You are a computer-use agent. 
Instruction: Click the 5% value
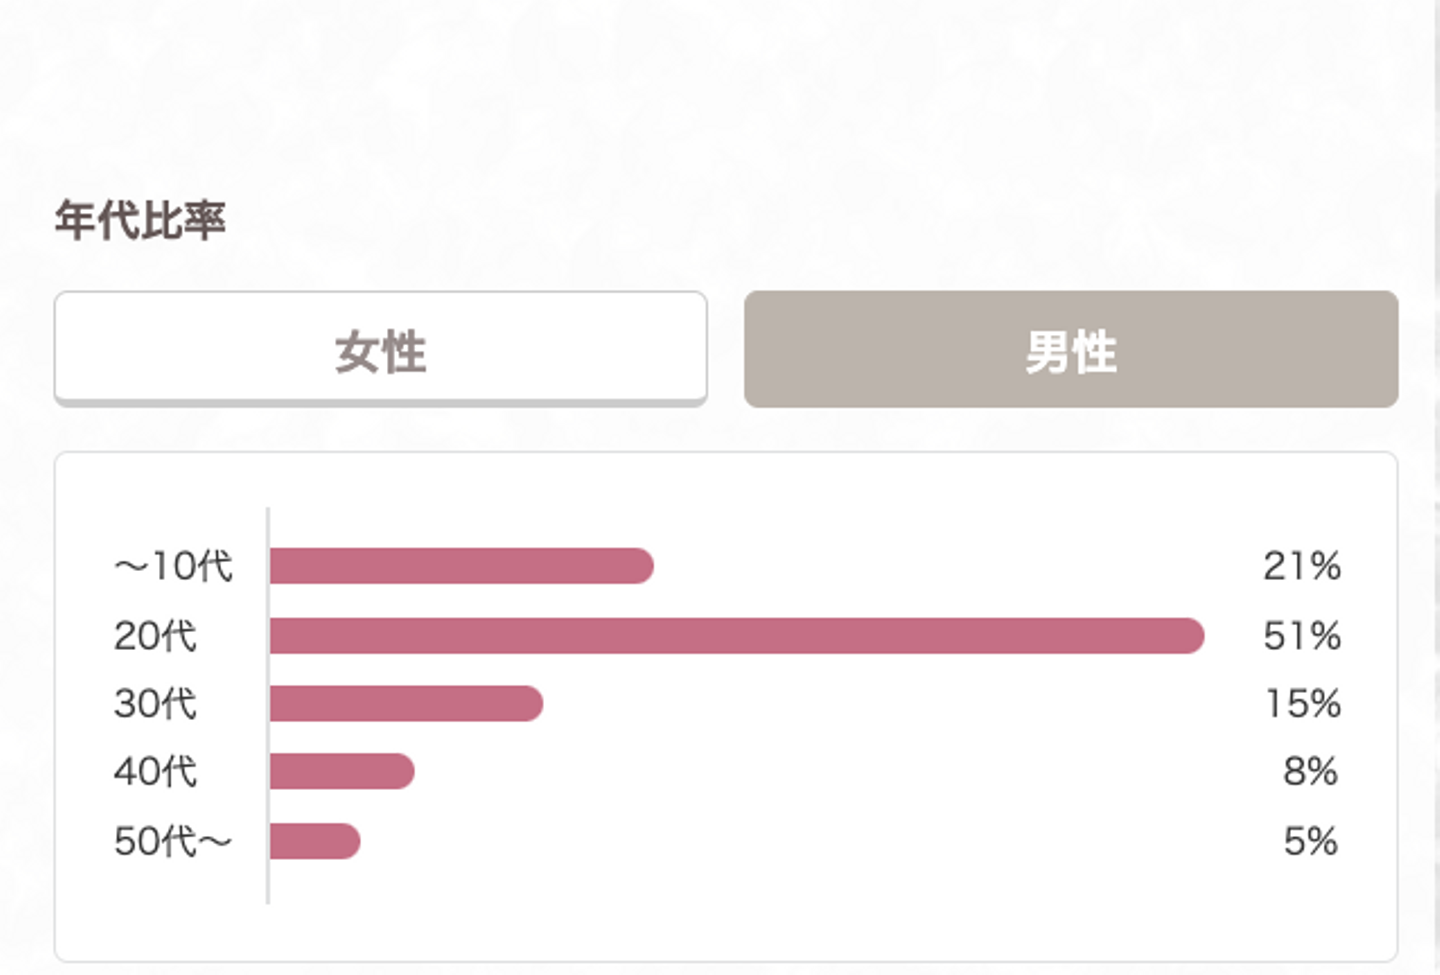click(1310, 841)
